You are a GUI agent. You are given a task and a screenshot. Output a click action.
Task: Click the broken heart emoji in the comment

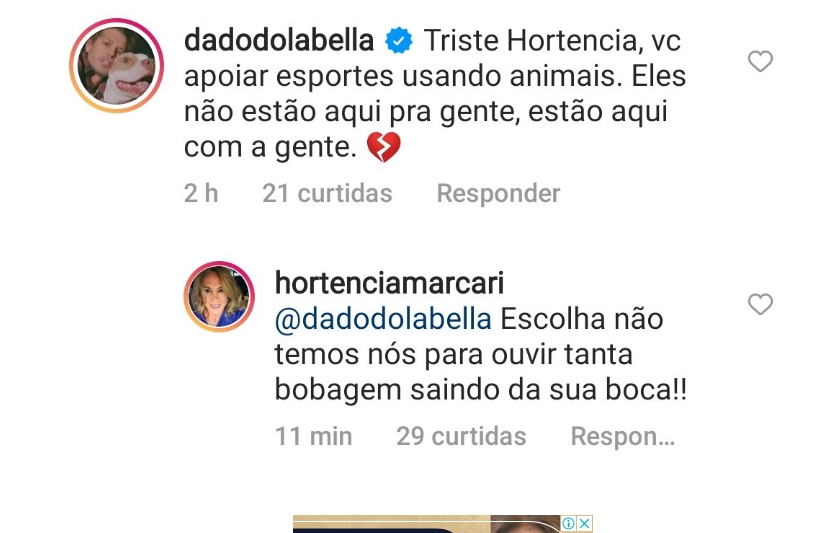coord(383,147)
